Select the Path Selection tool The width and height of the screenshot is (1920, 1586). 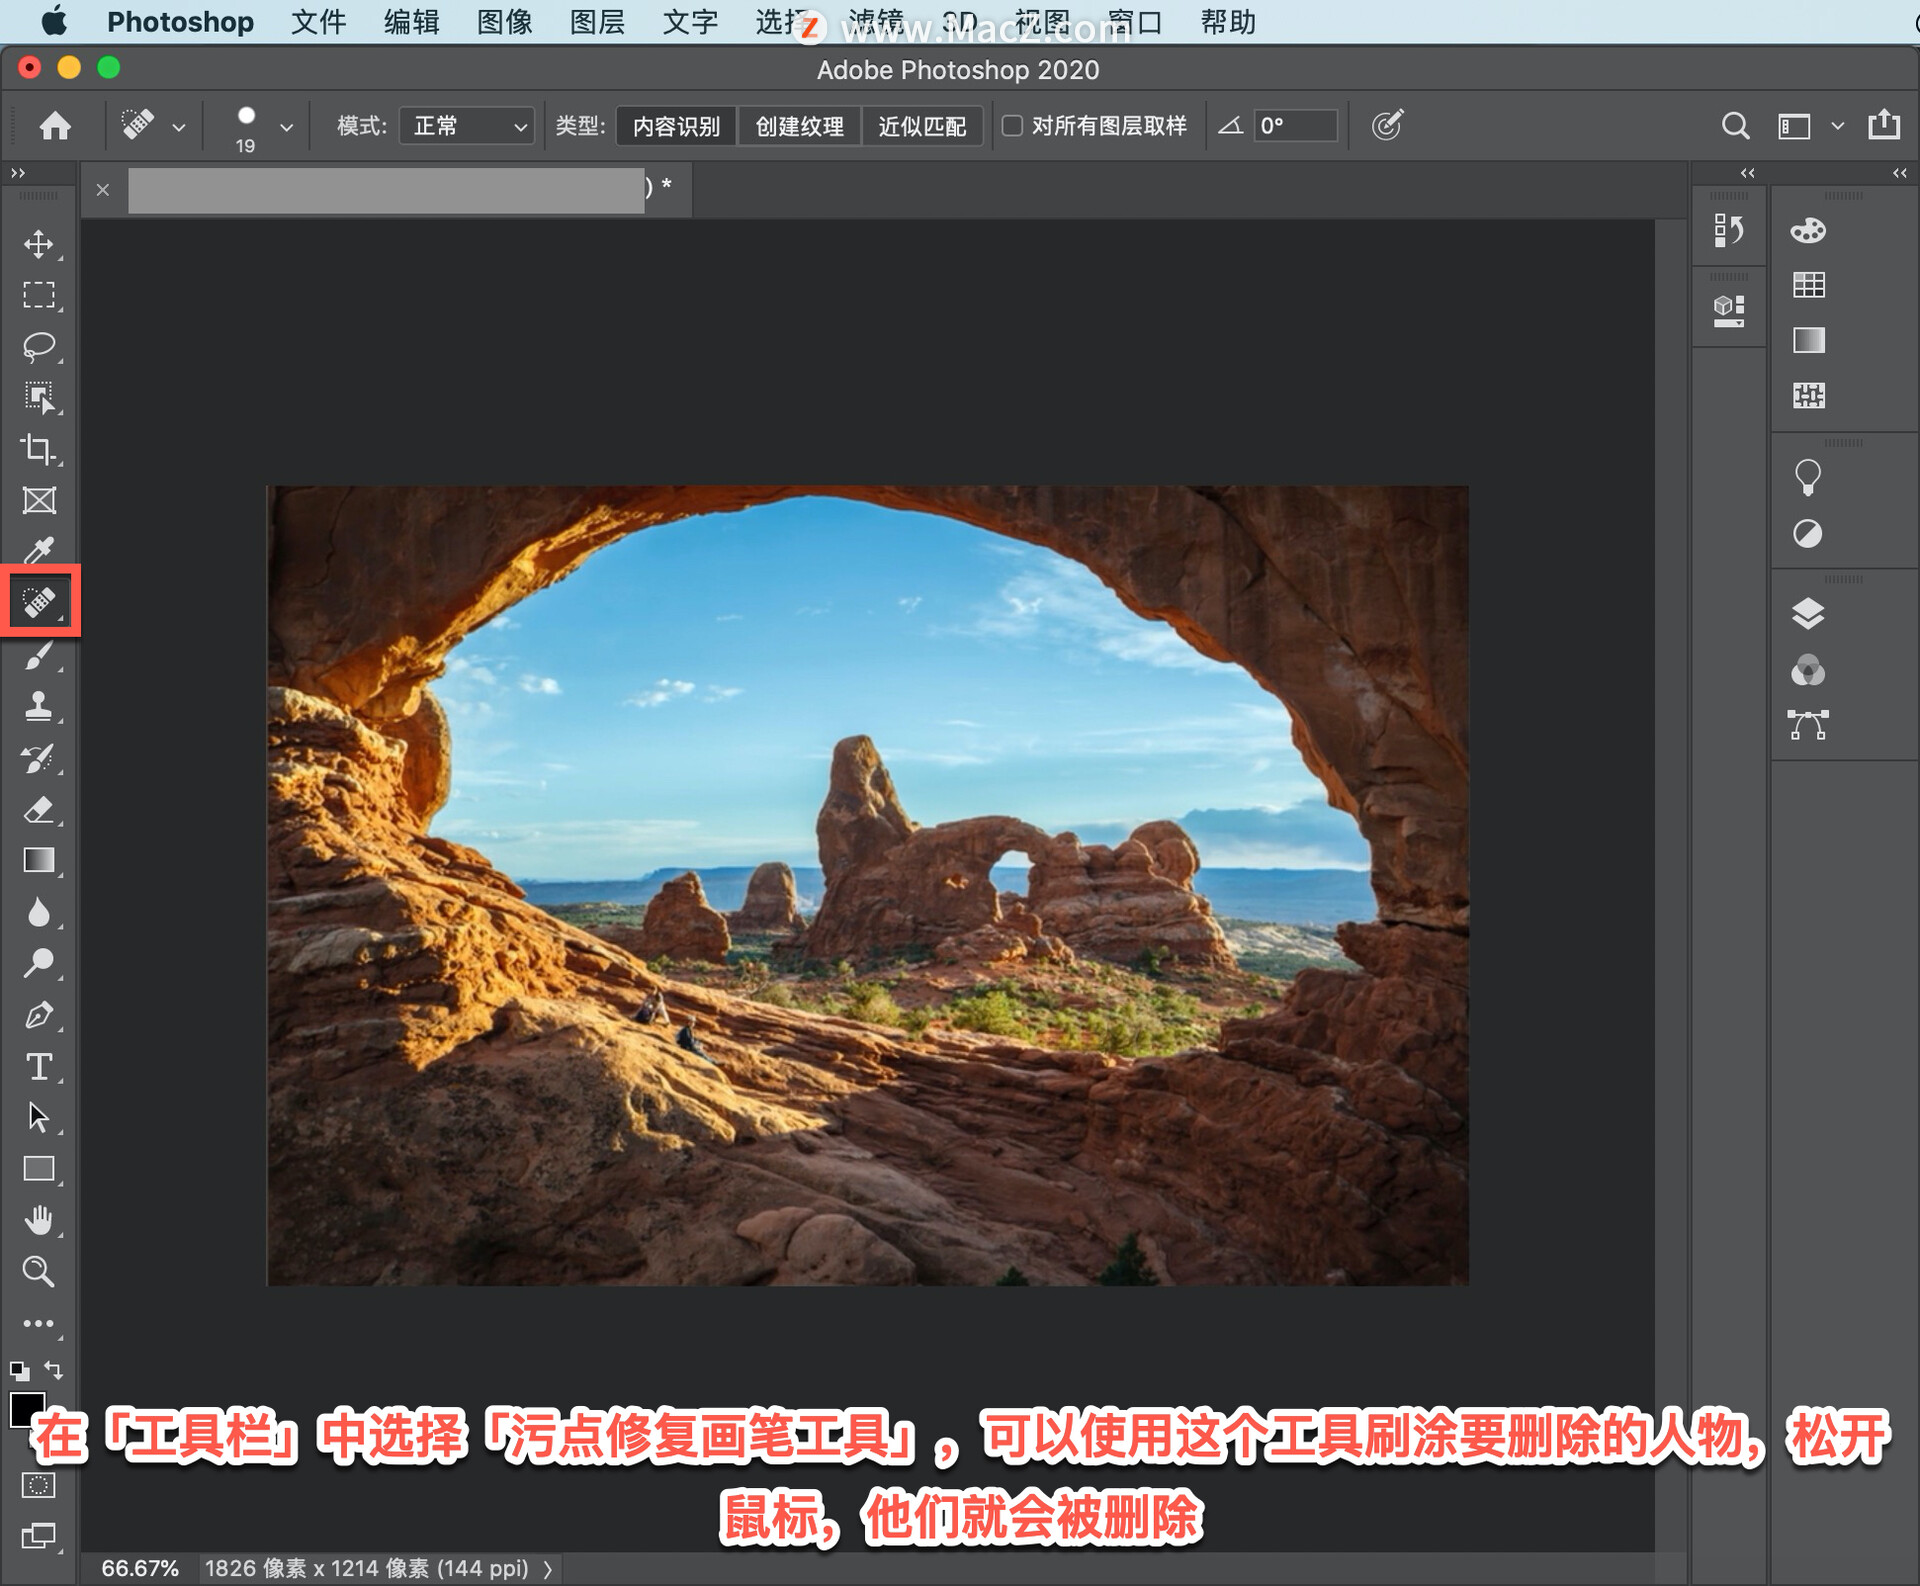(x=39, y=1117)
